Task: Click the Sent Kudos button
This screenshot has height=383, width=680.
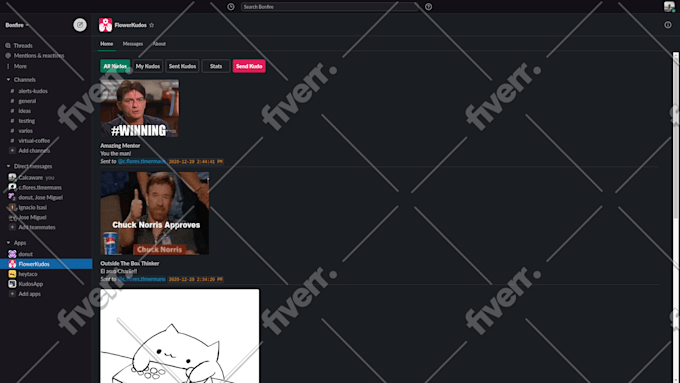Action: tap(182, 66)
